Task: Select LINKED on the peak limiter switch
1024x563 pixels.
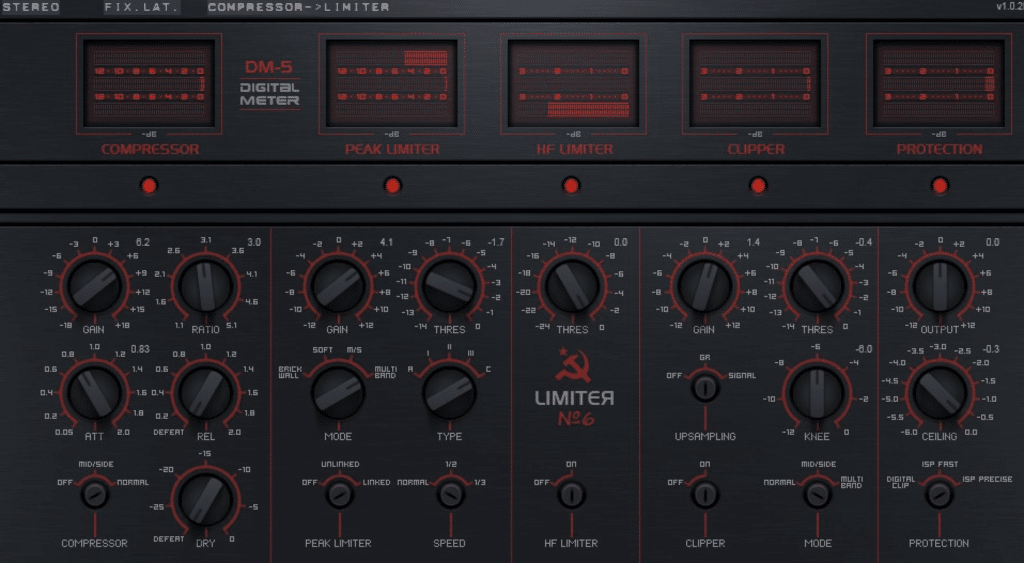Action: click(x=376, y=483)
